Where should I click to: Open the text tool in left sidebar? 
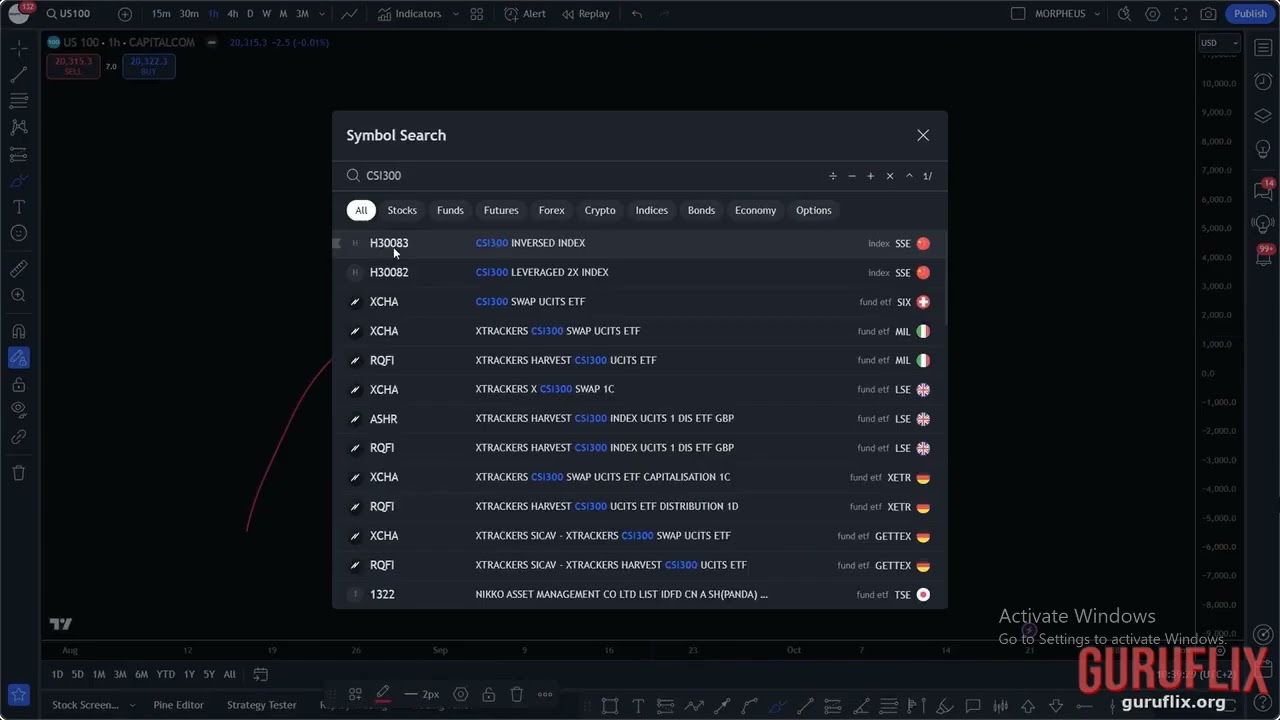[18, 207]
